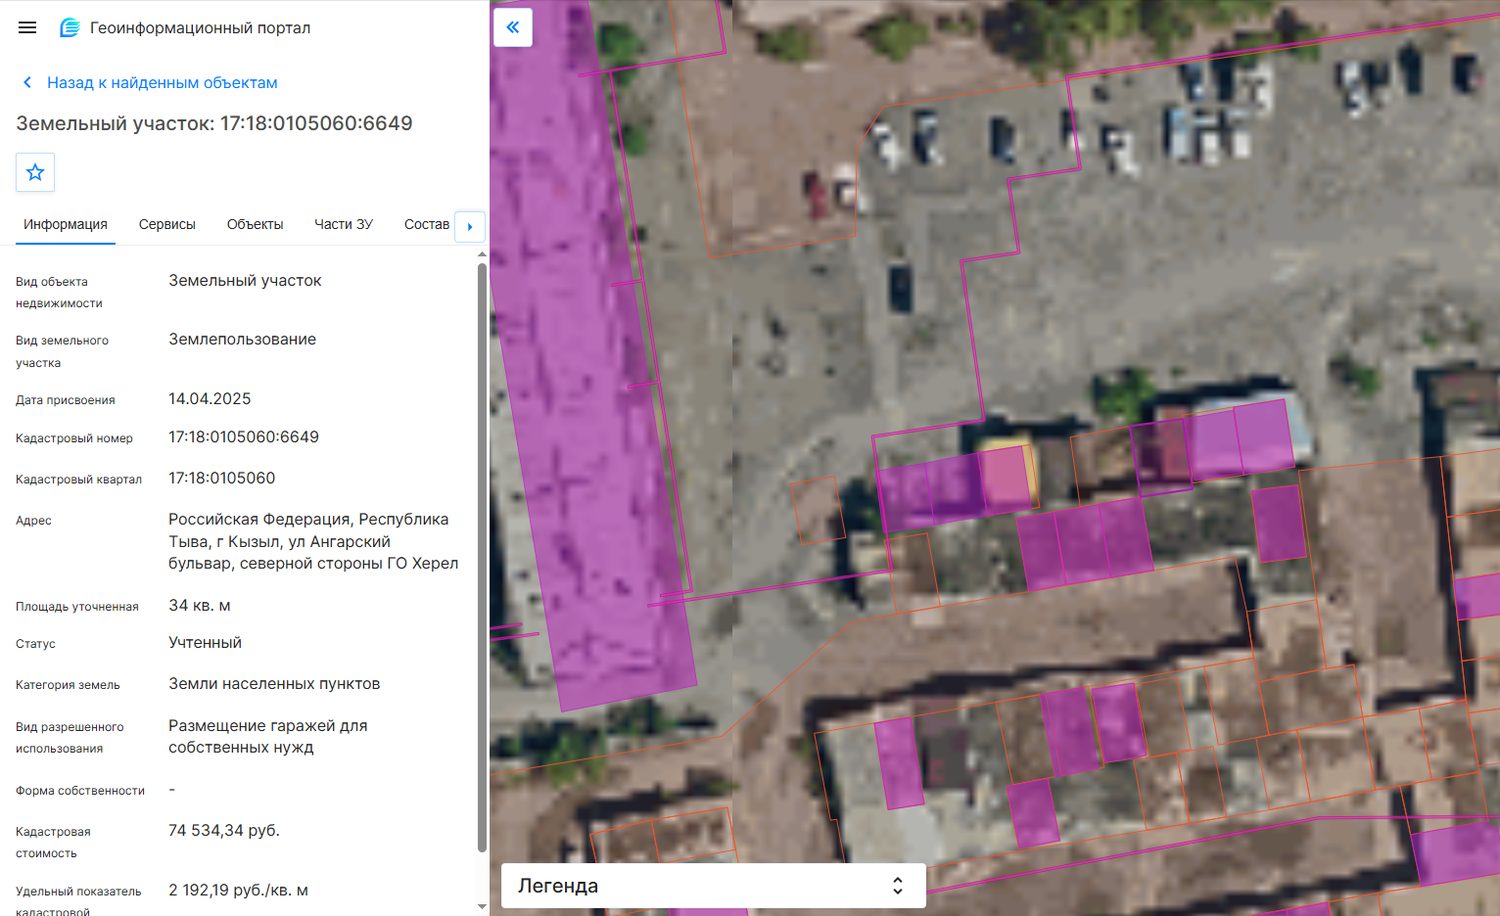Select heading Земельный участок: 17:18:0105060:6649

(214, 123)
